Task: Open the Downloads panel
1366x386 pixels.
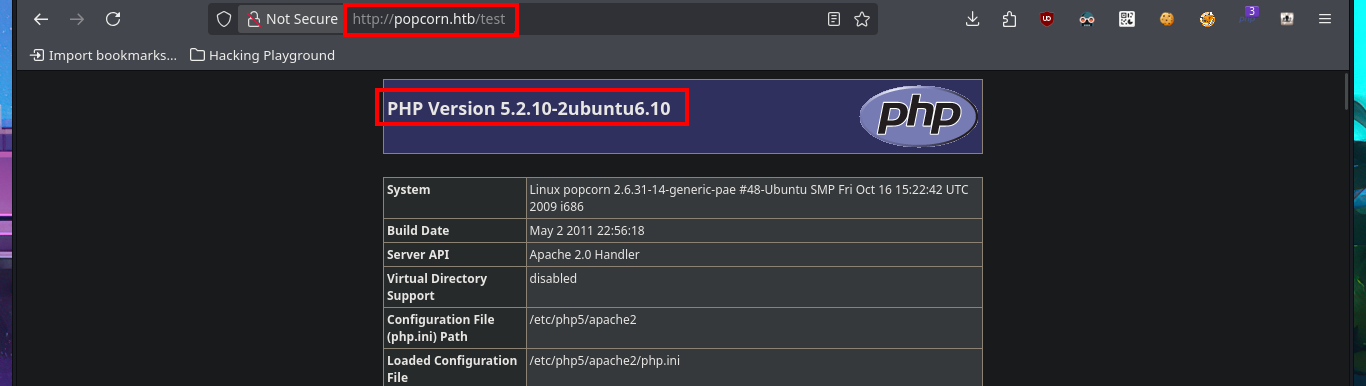Action: tap(972, 19)
